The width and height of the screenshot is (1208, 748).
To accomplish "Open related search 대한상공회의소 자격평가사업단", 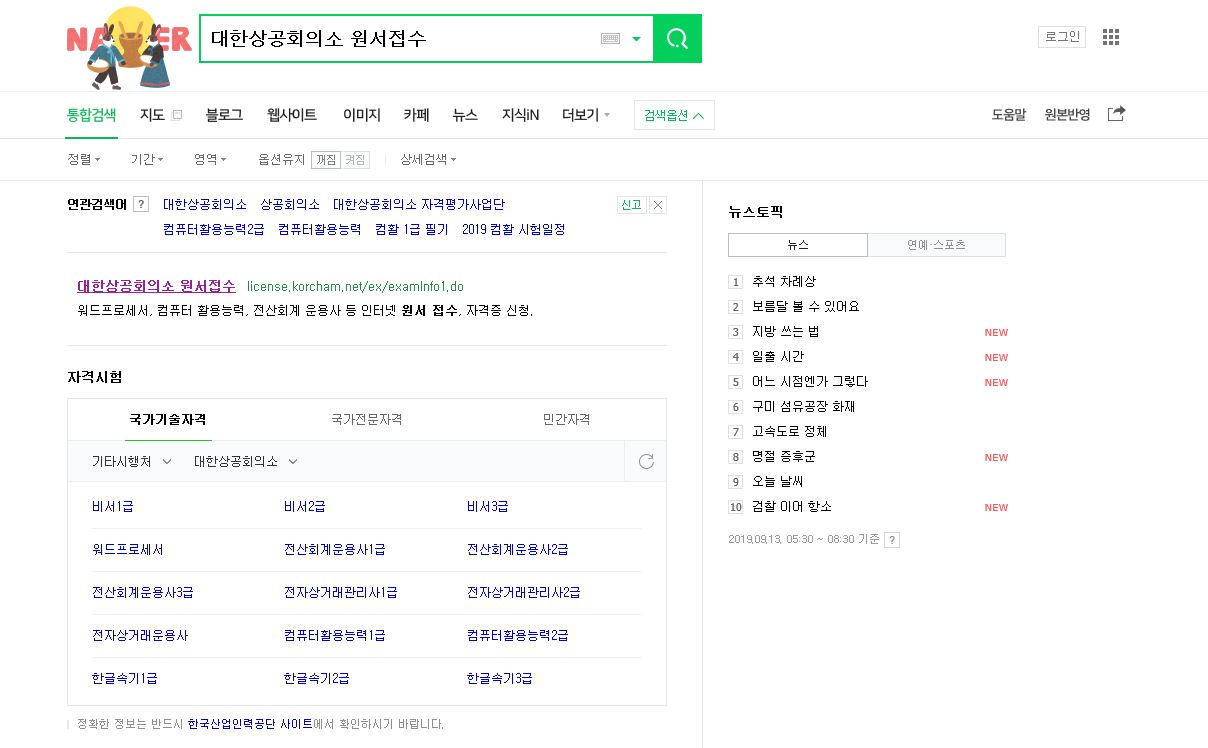I will point(419,204).
